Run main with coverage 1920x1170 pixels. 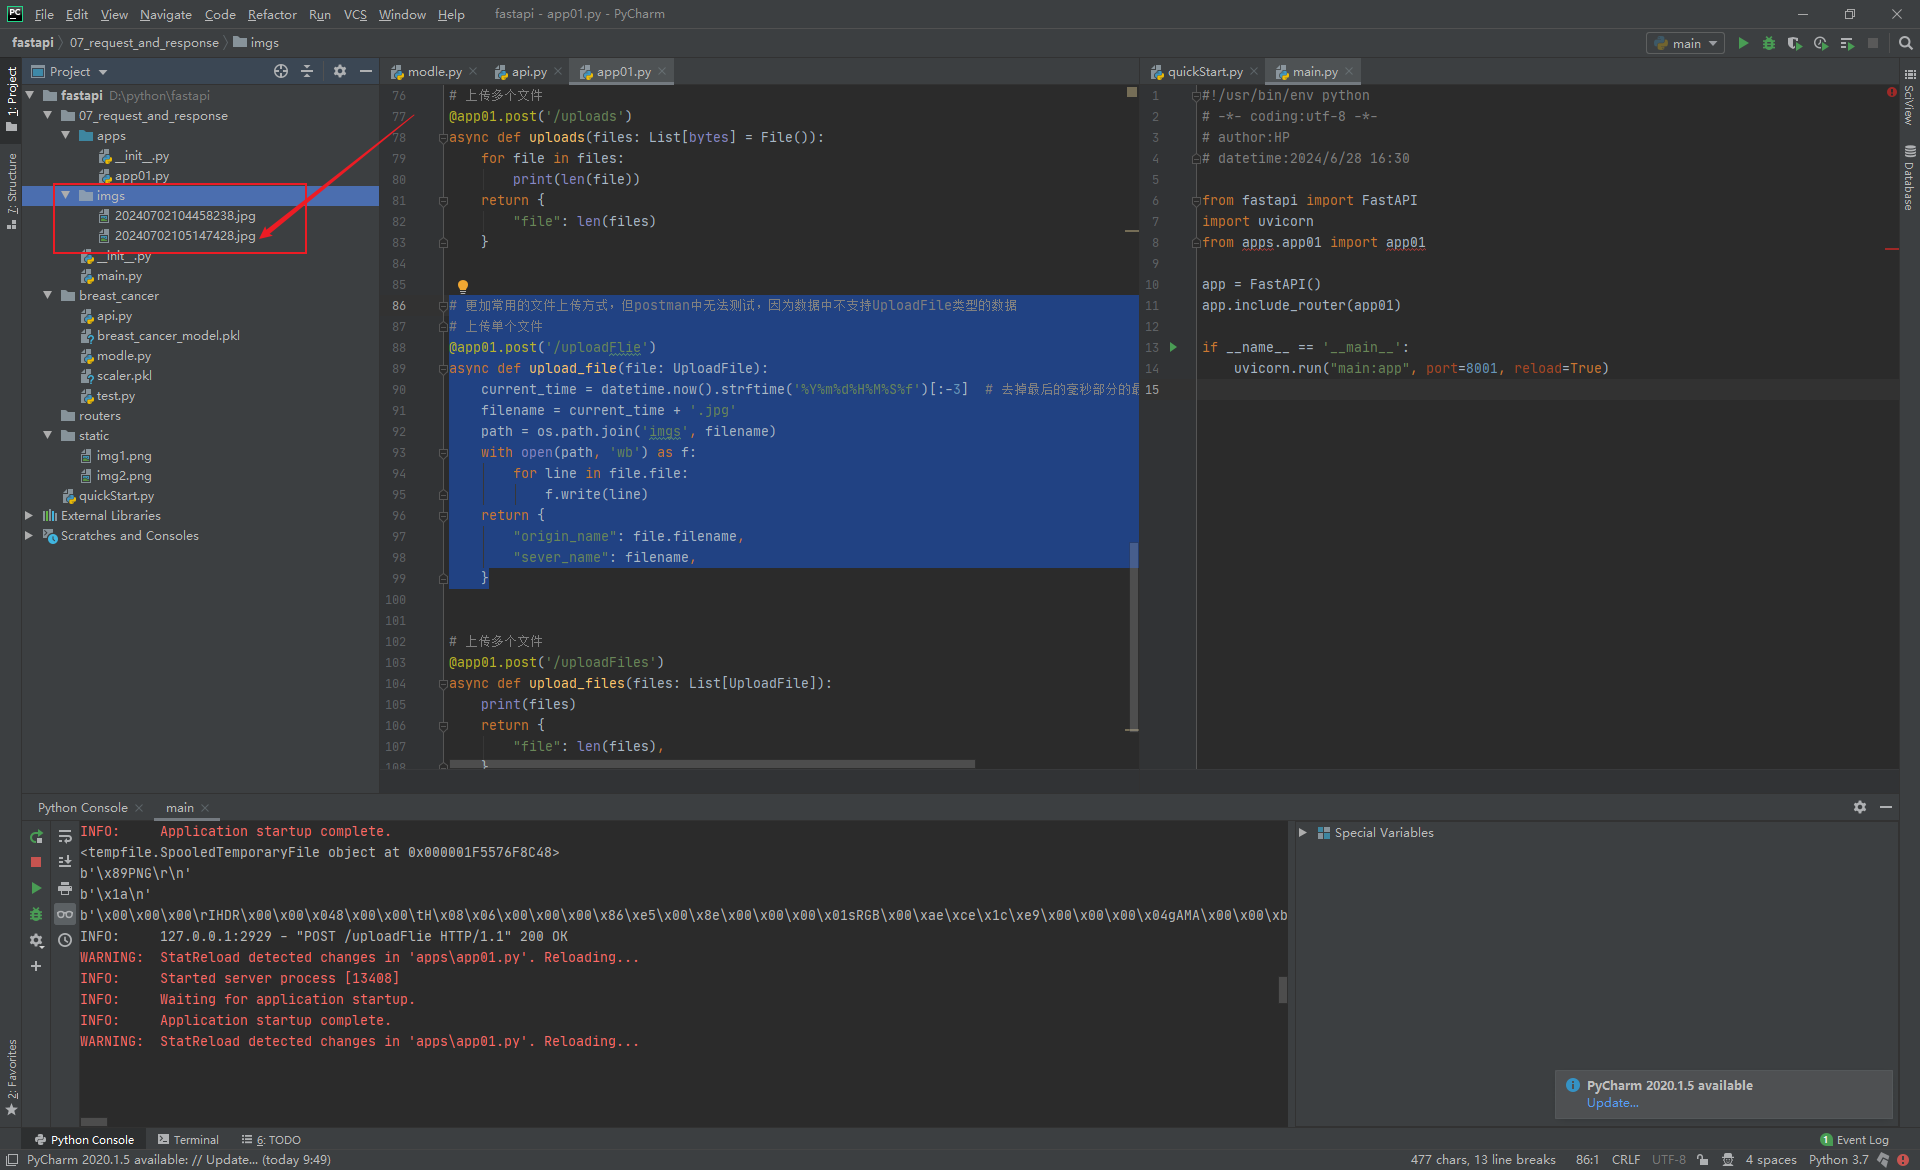coord(1794,43)
